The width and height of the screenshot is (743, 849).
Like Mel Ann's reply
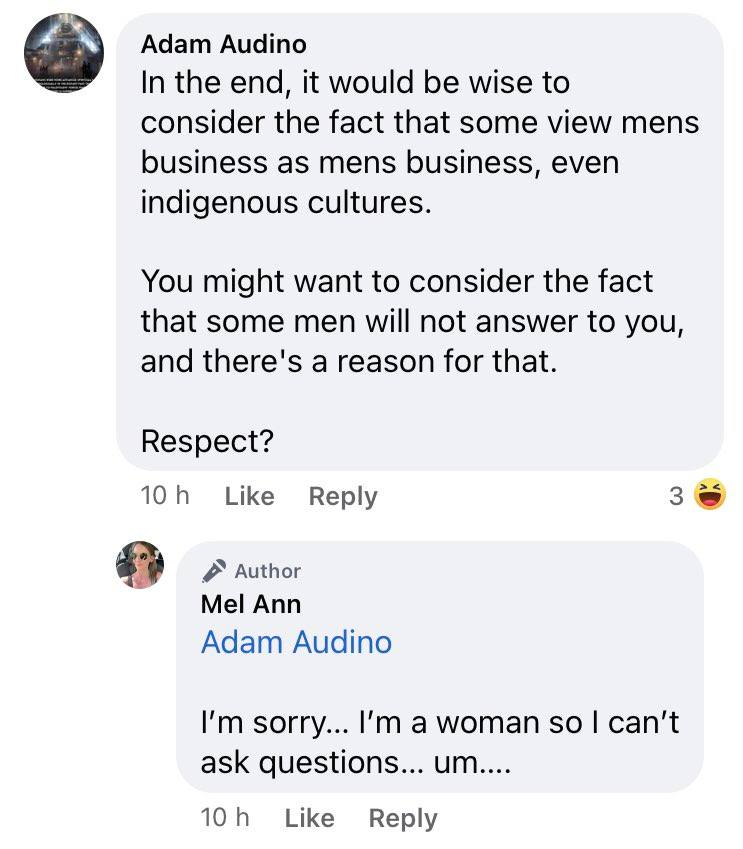tap(309, 818)
